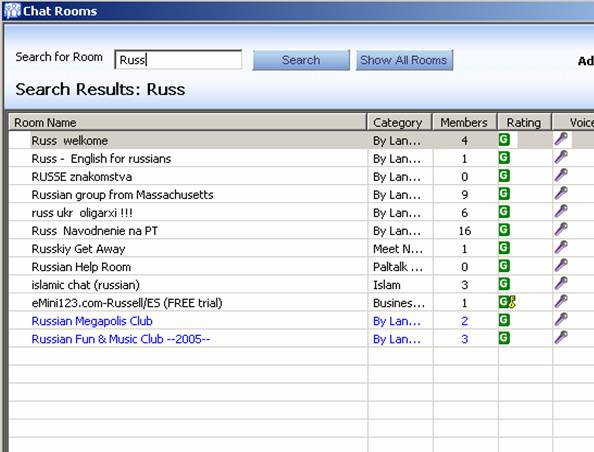Click the microphone icon for Russ welkome room

point(561,139)
